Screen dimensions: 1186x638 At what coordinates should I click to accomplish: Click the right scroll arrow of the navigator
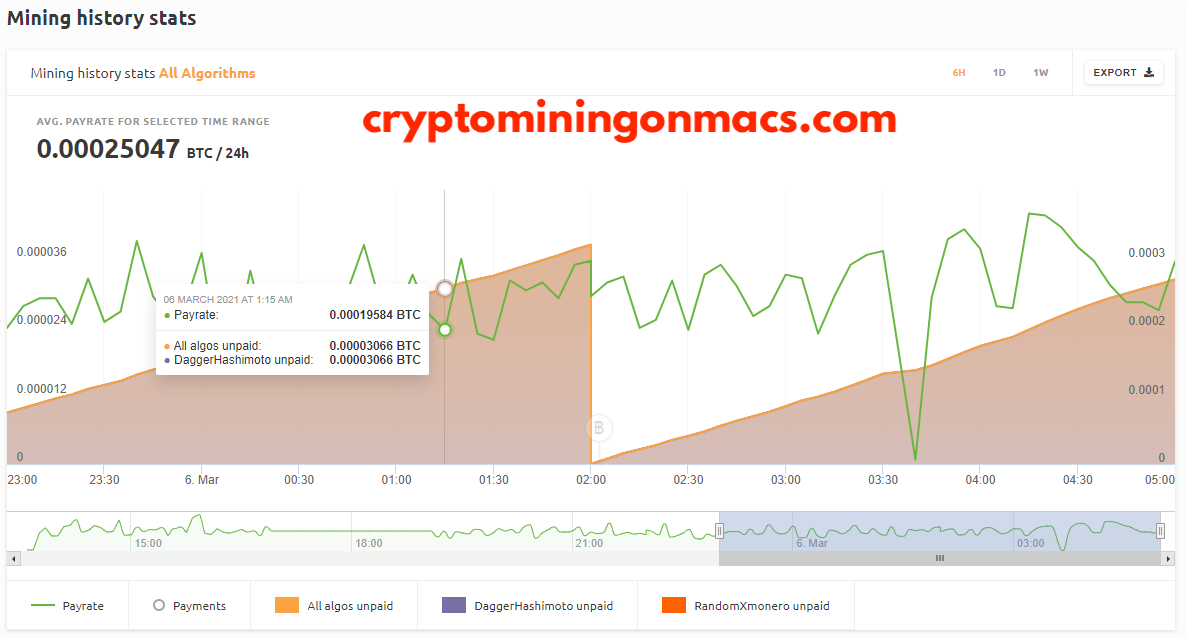click(1168, 559)
